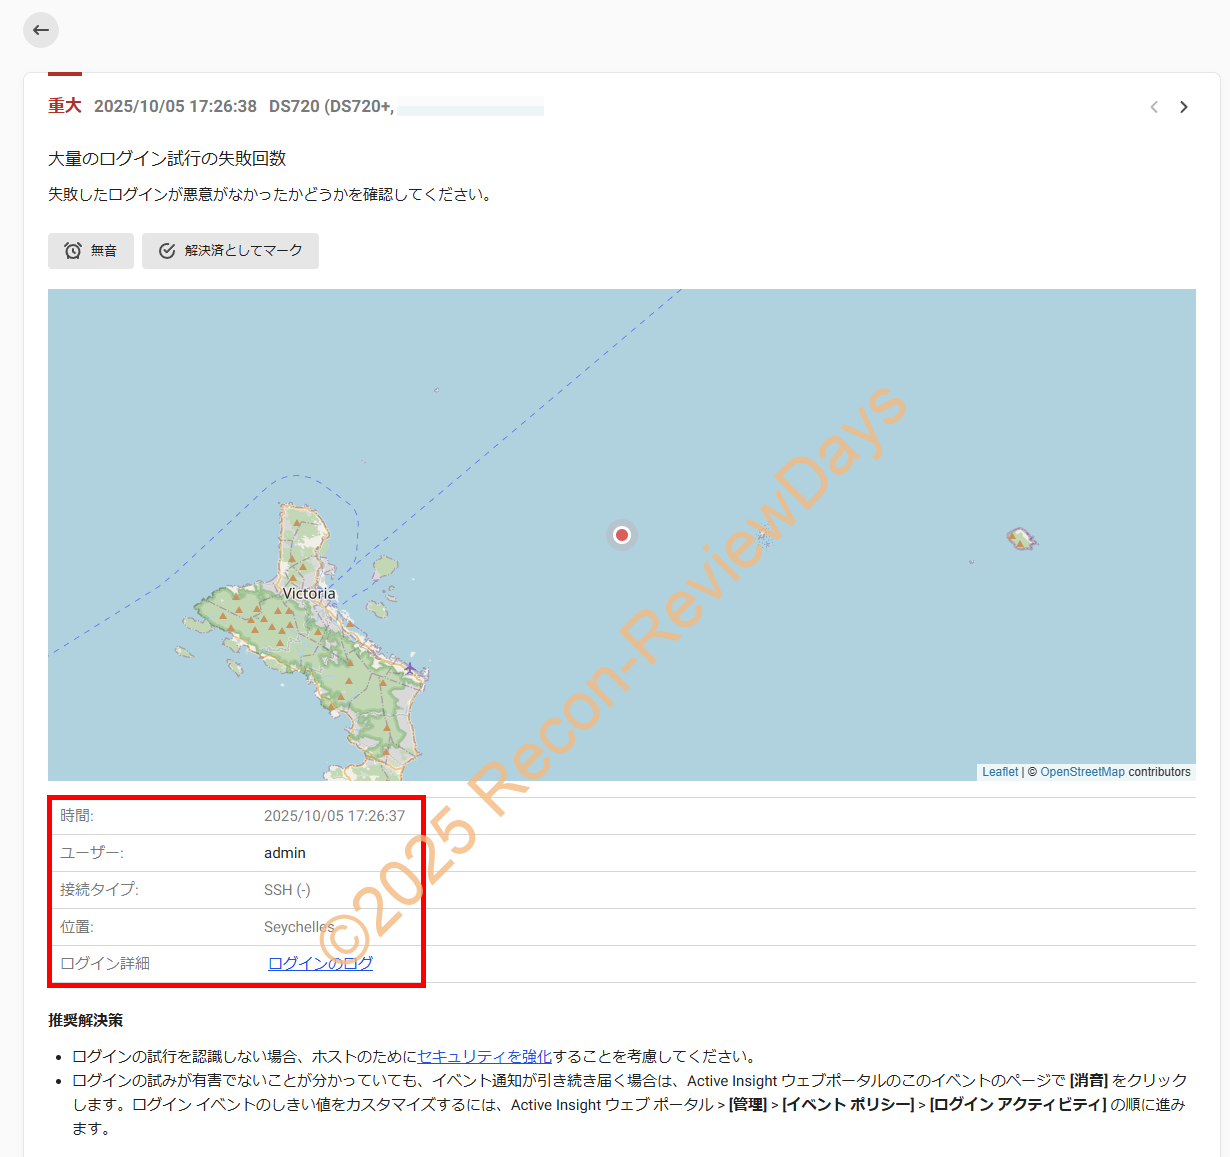This screenshot has height=1157, width=1230.
Task: Click the red location marker on map
Action: pyautogui.click(x=622, y=535)
